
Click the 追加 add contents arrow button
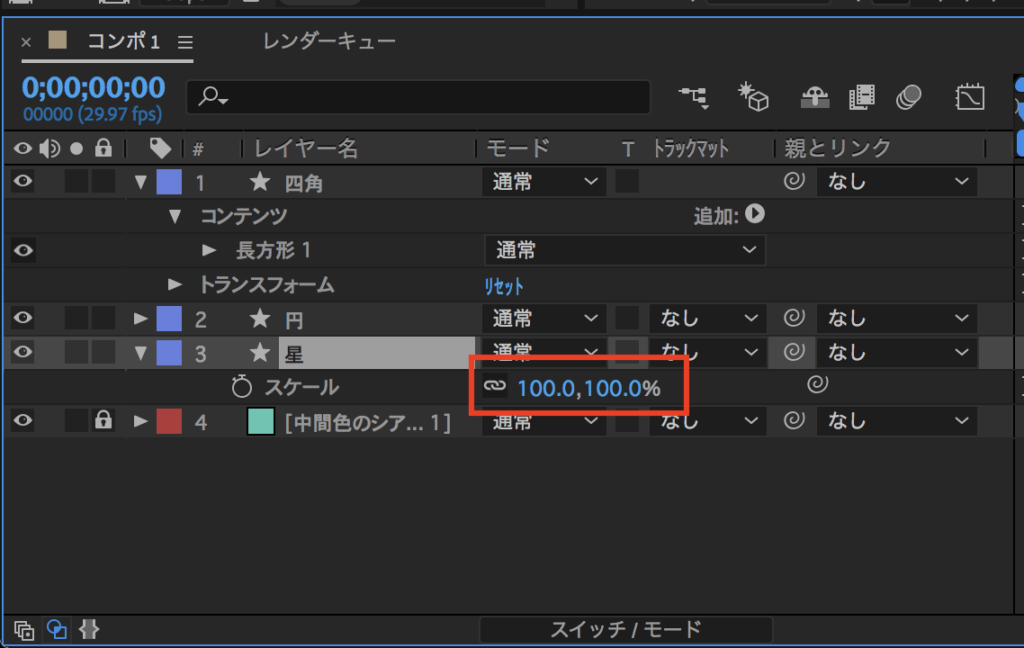tap(754, 214)
